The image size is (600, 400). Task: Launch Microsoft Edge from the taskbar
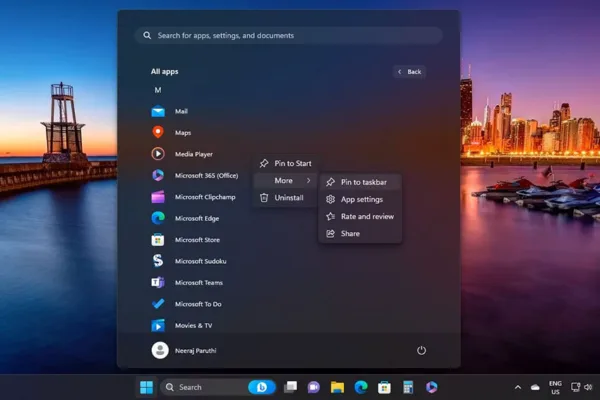(360, 387)
